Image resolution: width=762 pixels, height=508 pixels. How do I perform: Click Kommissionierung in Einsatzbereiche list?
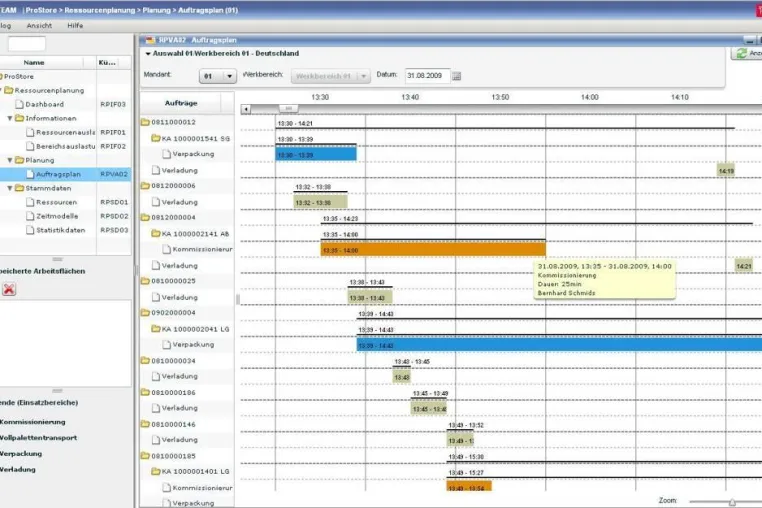[33, 422]
